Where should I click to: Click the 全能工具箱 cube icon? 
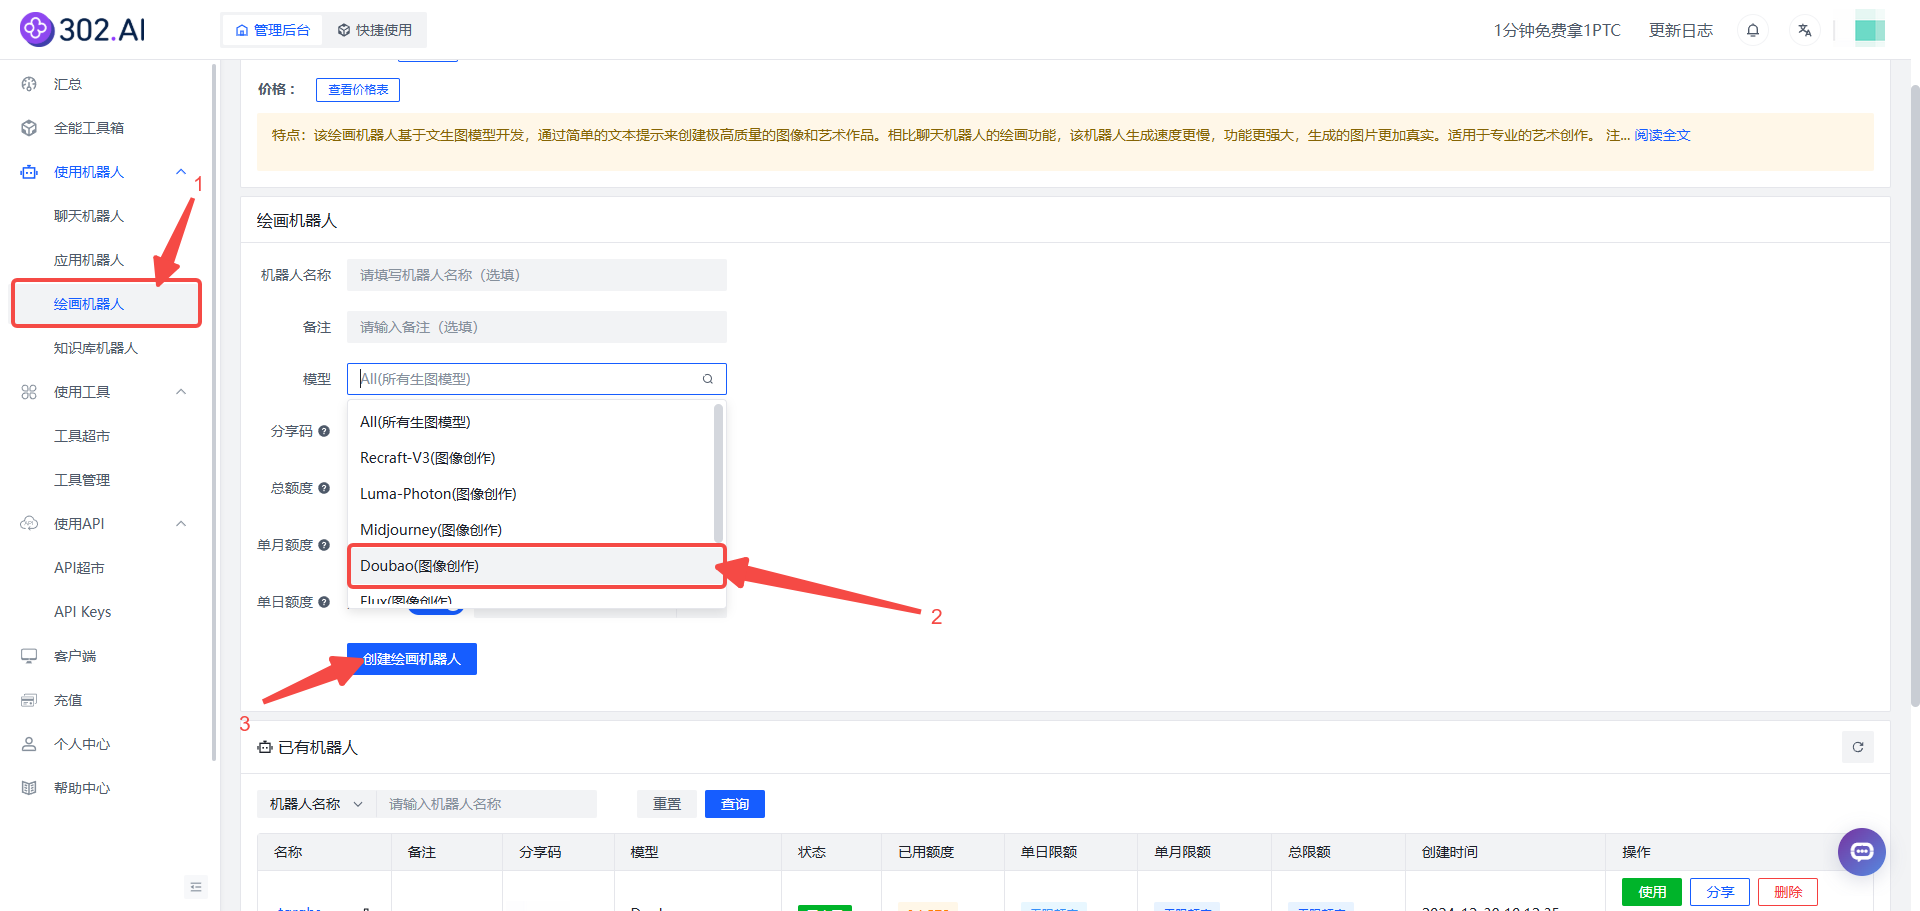[29, 128]
